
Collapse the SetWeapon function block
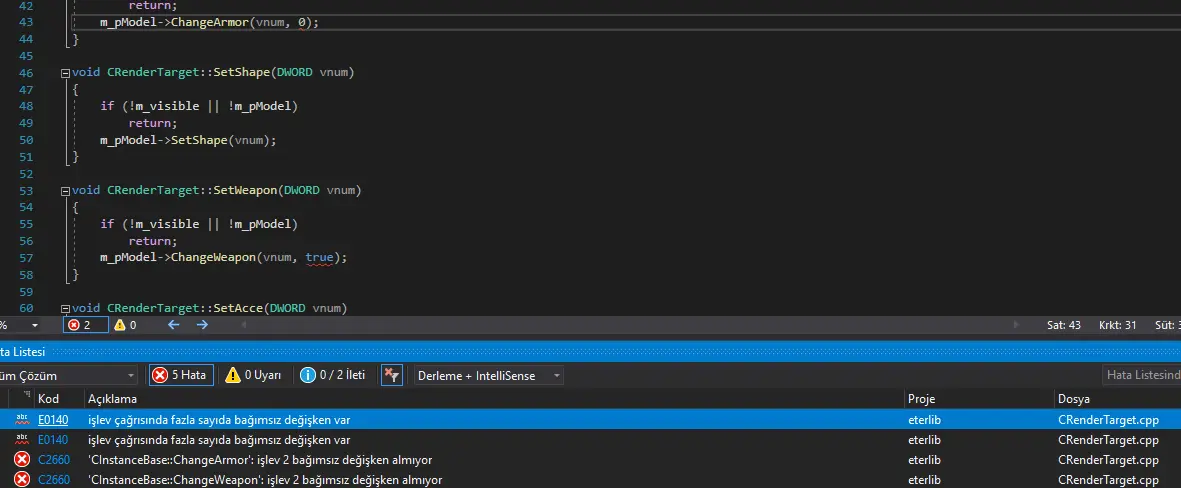(65, 190)
